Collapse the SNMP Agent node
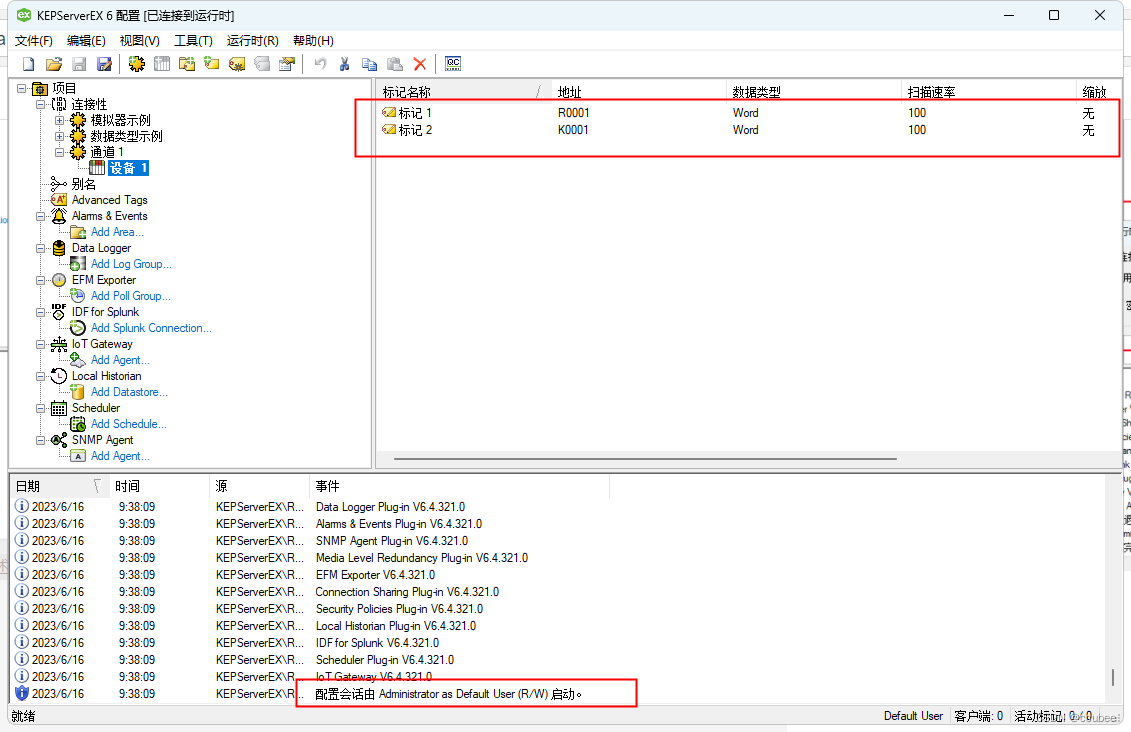Screen dimensions: 1131x732 (x=40, y=440)
